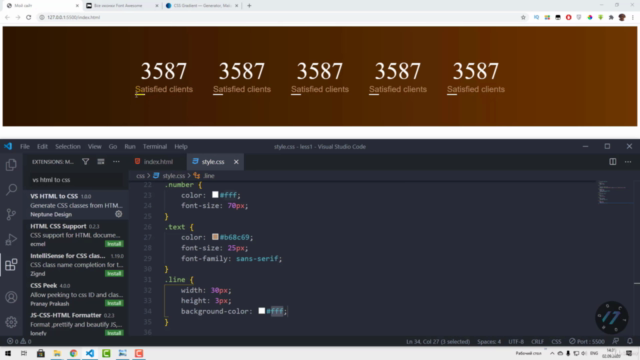The image size is (640, 360).
Task: Open the Selection menu
Action: 68,147
